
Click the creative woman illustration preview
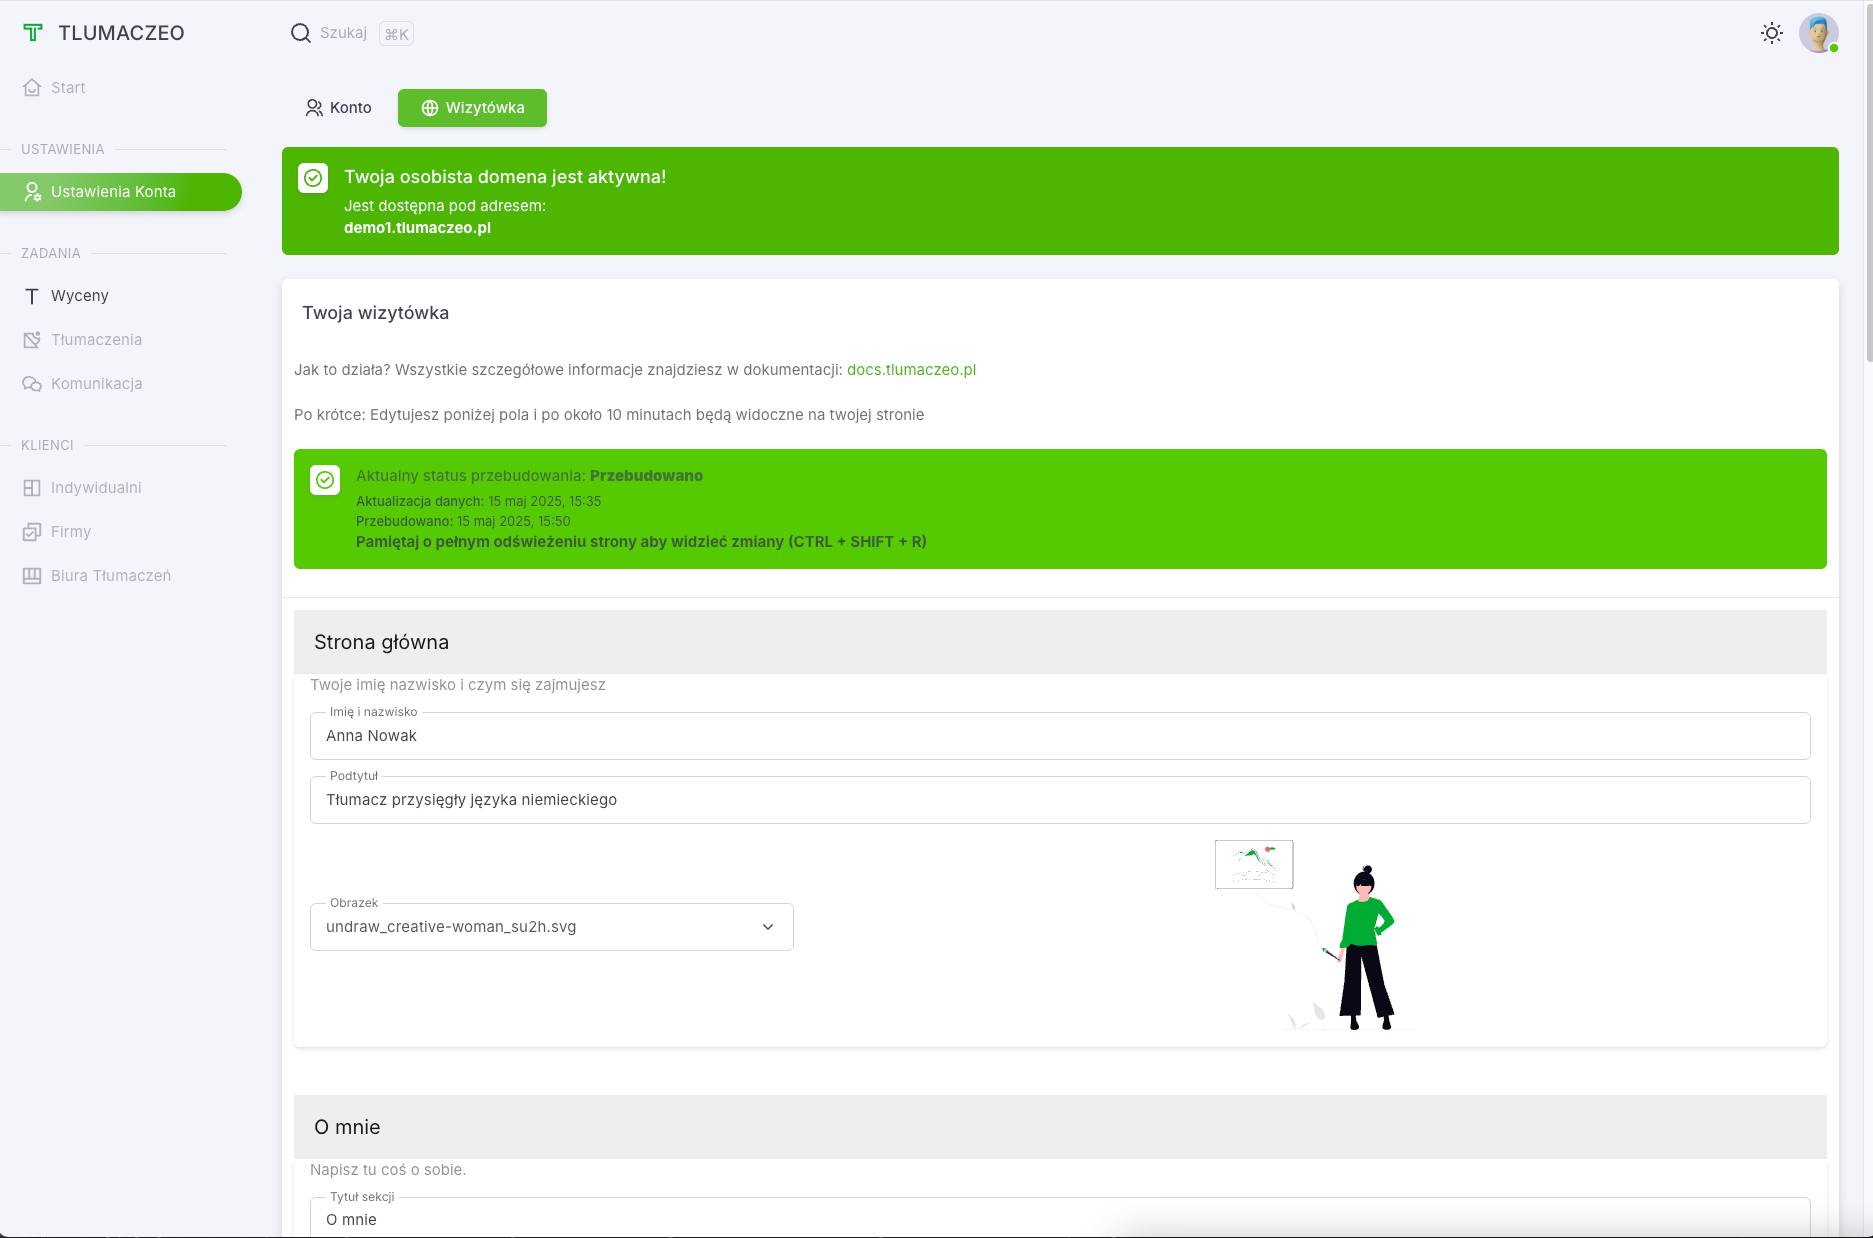[x=1313, y=935]
